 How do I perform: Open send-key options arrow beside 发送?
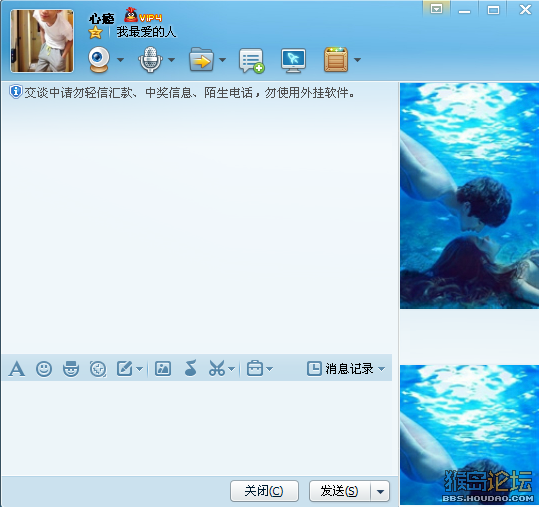pyautogui.click(x=380, y=492)
